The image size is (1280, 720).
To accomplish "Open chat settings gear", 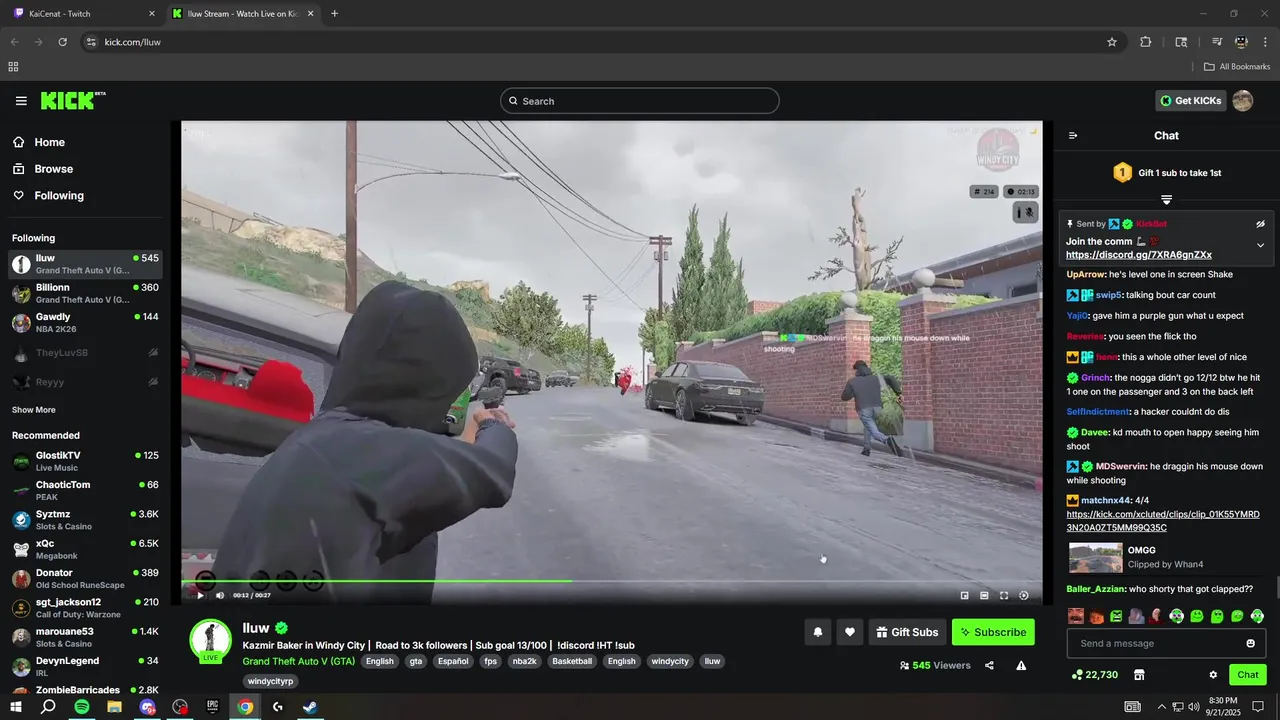I will tap(1213, 675).
